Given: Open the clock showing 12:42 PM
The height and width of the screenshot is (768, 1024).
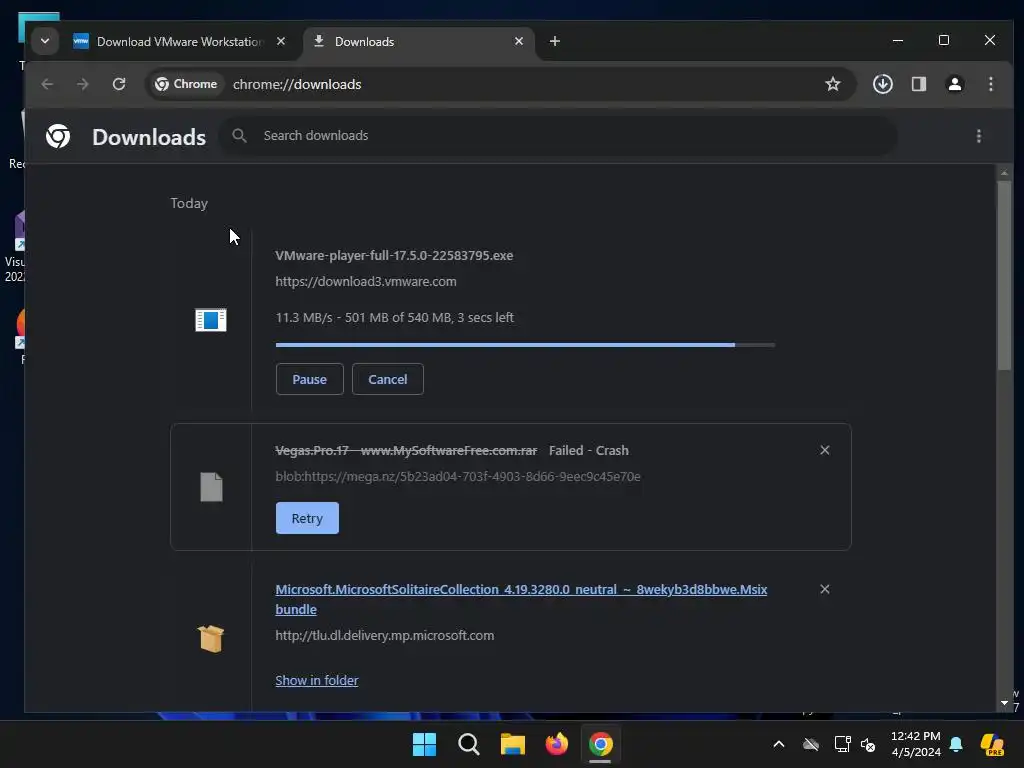Looking at the screenshot, I should tap(916, 744).
